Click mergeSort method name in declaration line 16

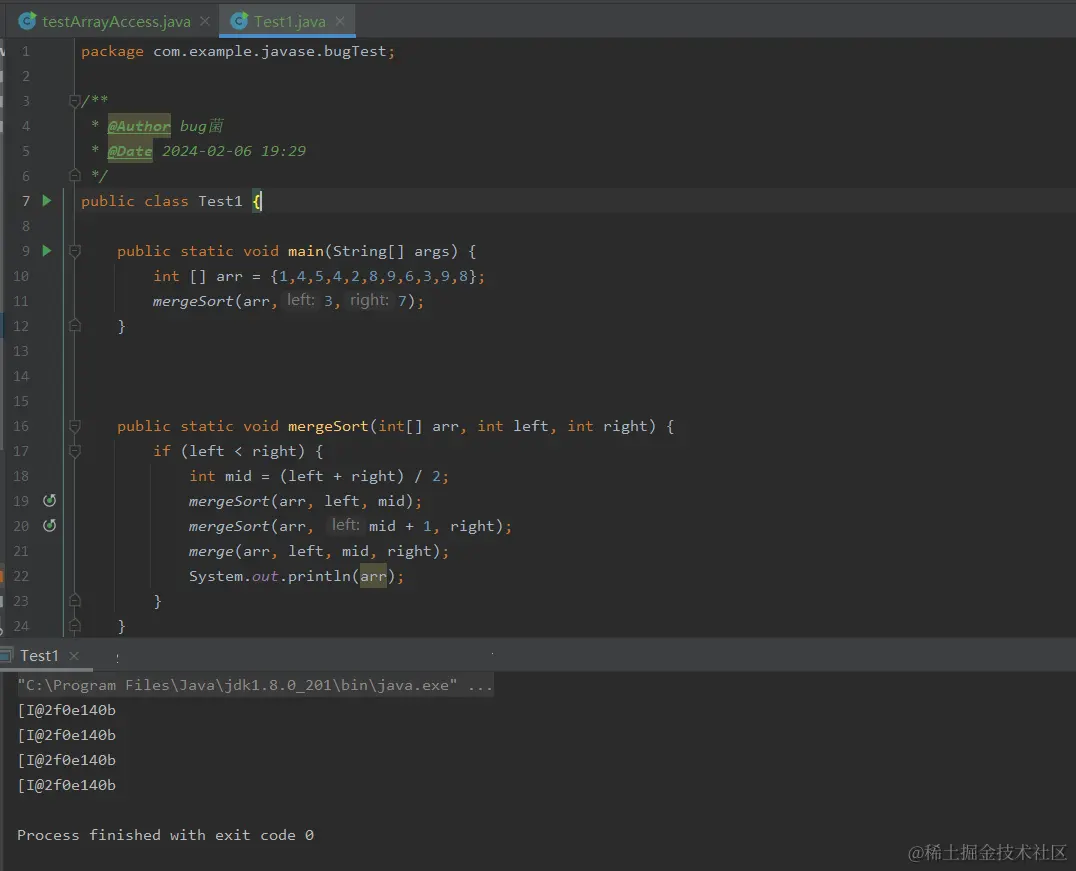328,426
